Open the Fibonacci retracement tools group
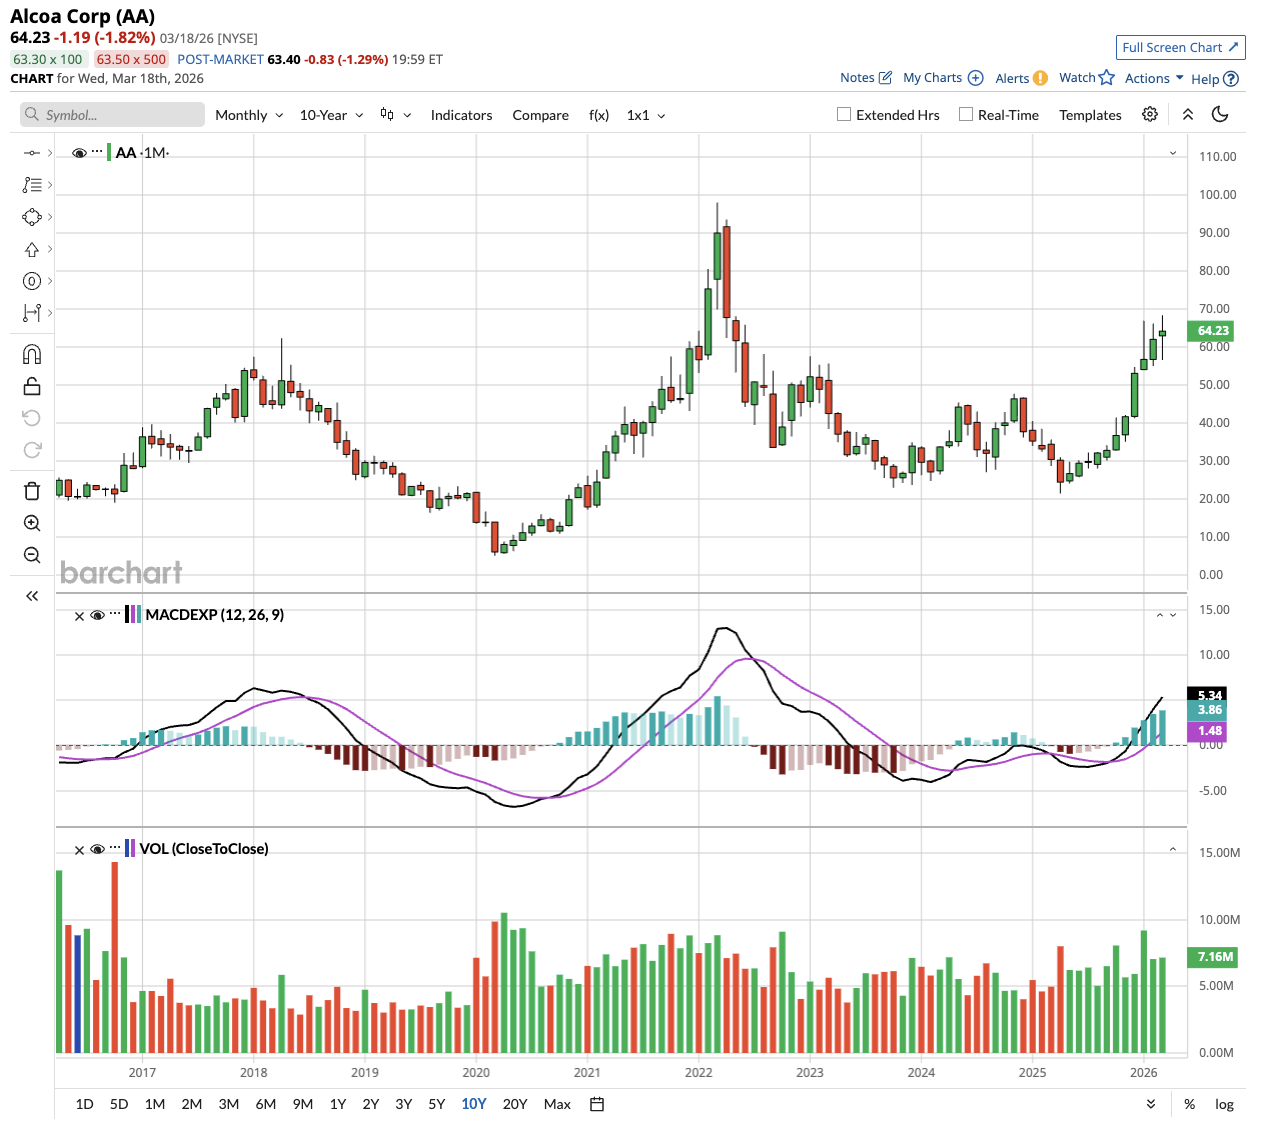1262x1134 pixels. [x=31, y=185]
